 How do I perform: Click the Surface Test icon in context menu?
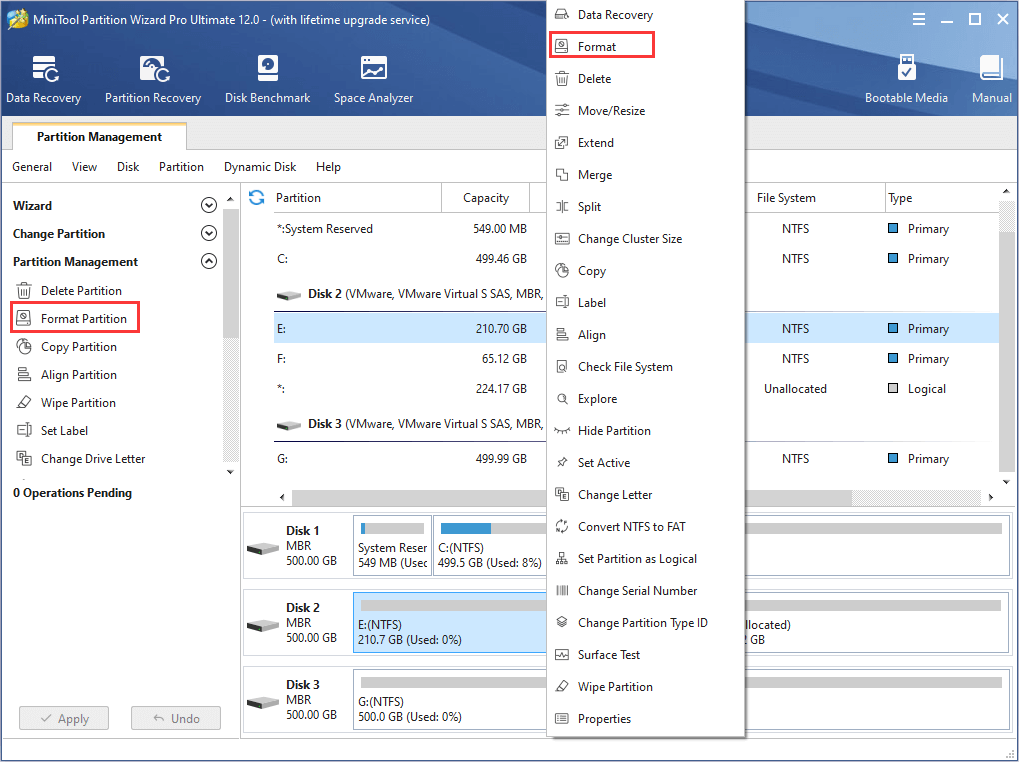[x=562, y=654]
